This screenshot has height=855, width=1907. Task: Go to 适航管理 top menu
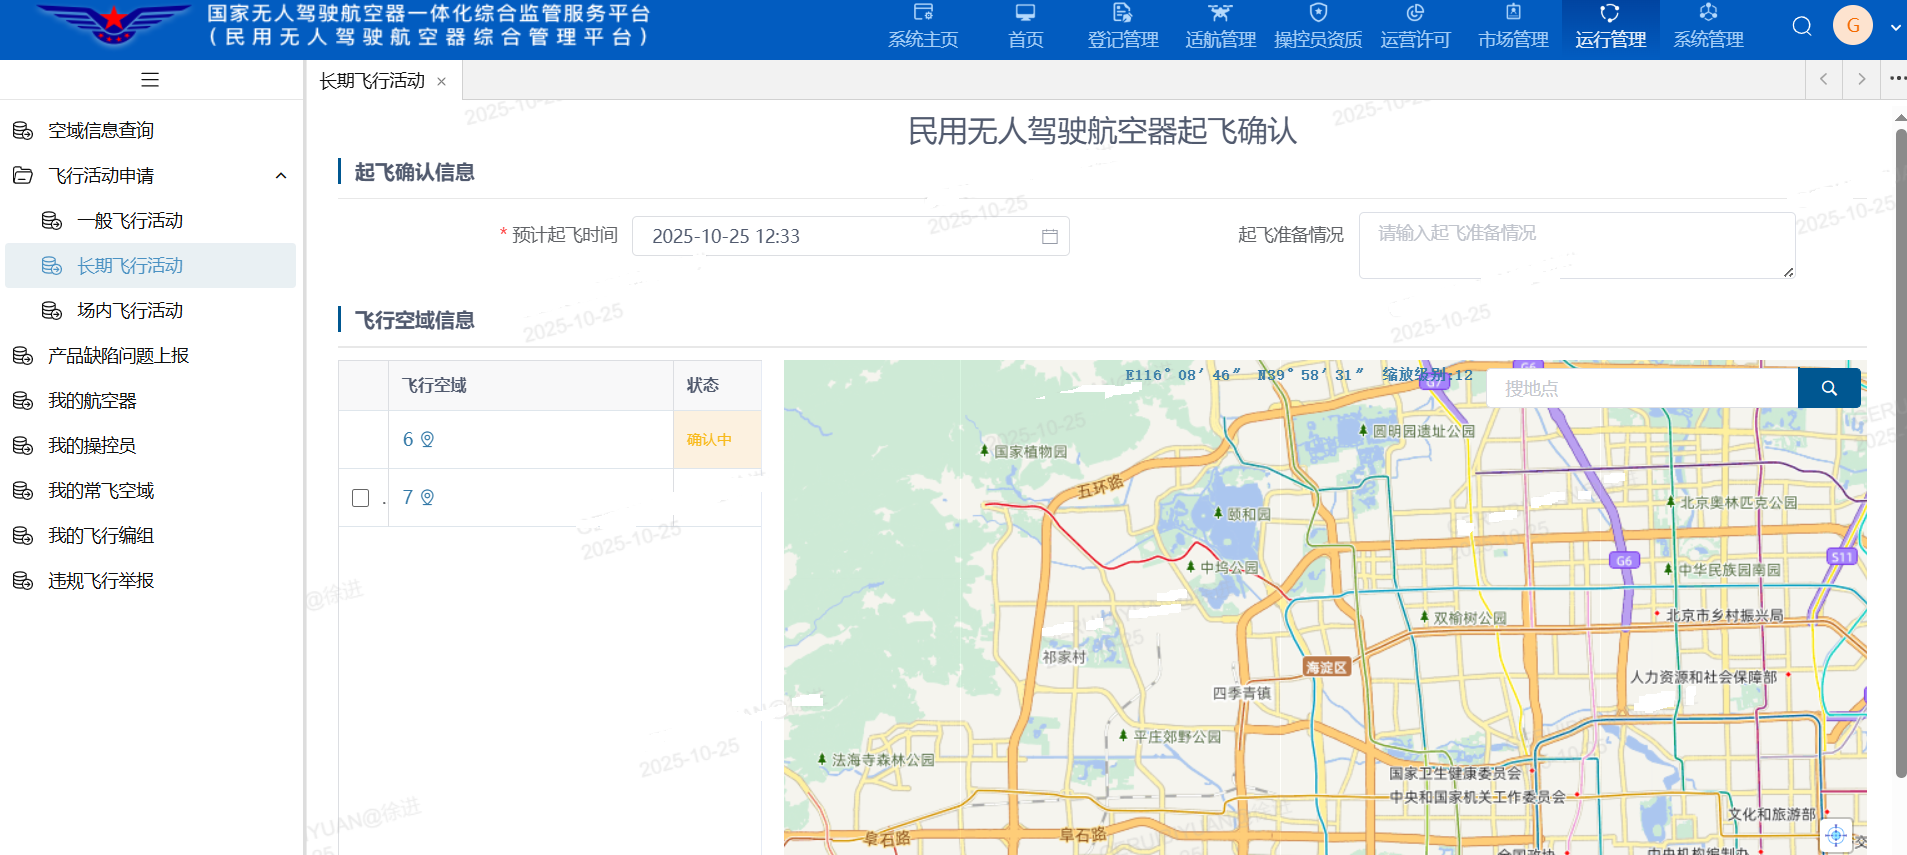tap(1220, 28)
